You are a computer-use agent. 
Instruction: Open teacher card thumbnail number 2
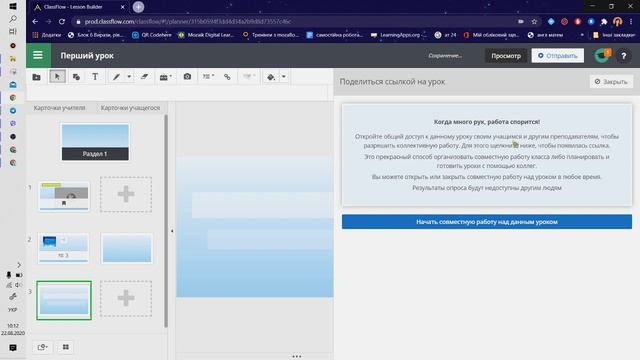click(64, 248)
